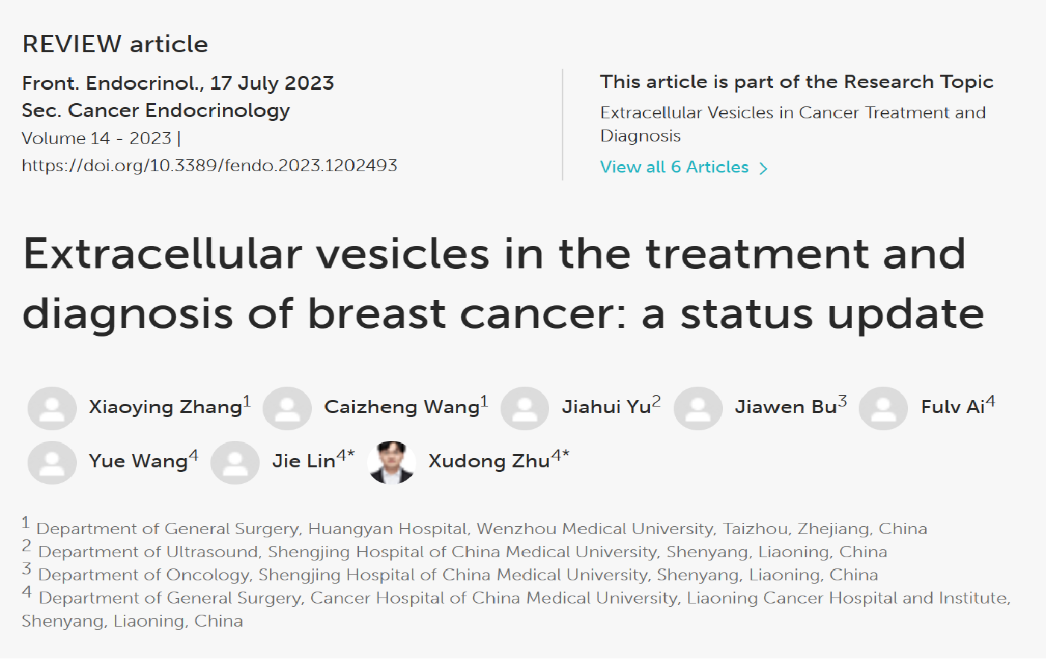This screenshot has width=1046, height=659.
Task: Click author name Xudong Zhu
Action: pos(489,461)
